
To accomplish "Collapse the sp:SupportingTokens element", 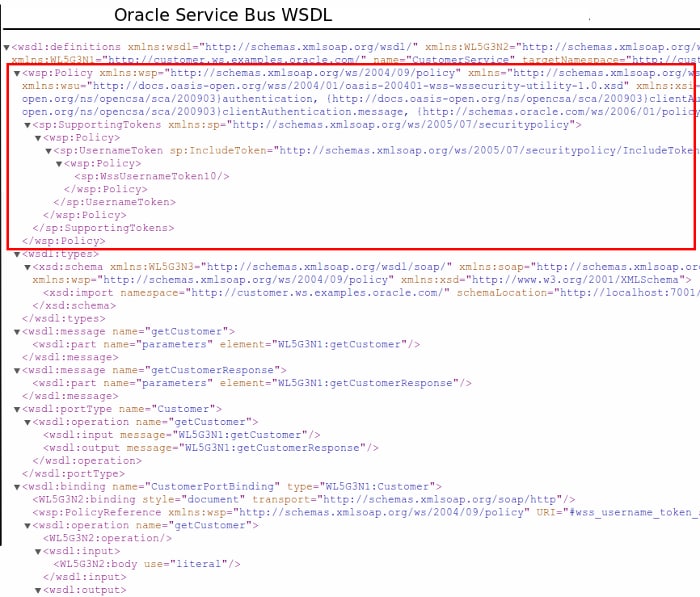I will (28, 125).
